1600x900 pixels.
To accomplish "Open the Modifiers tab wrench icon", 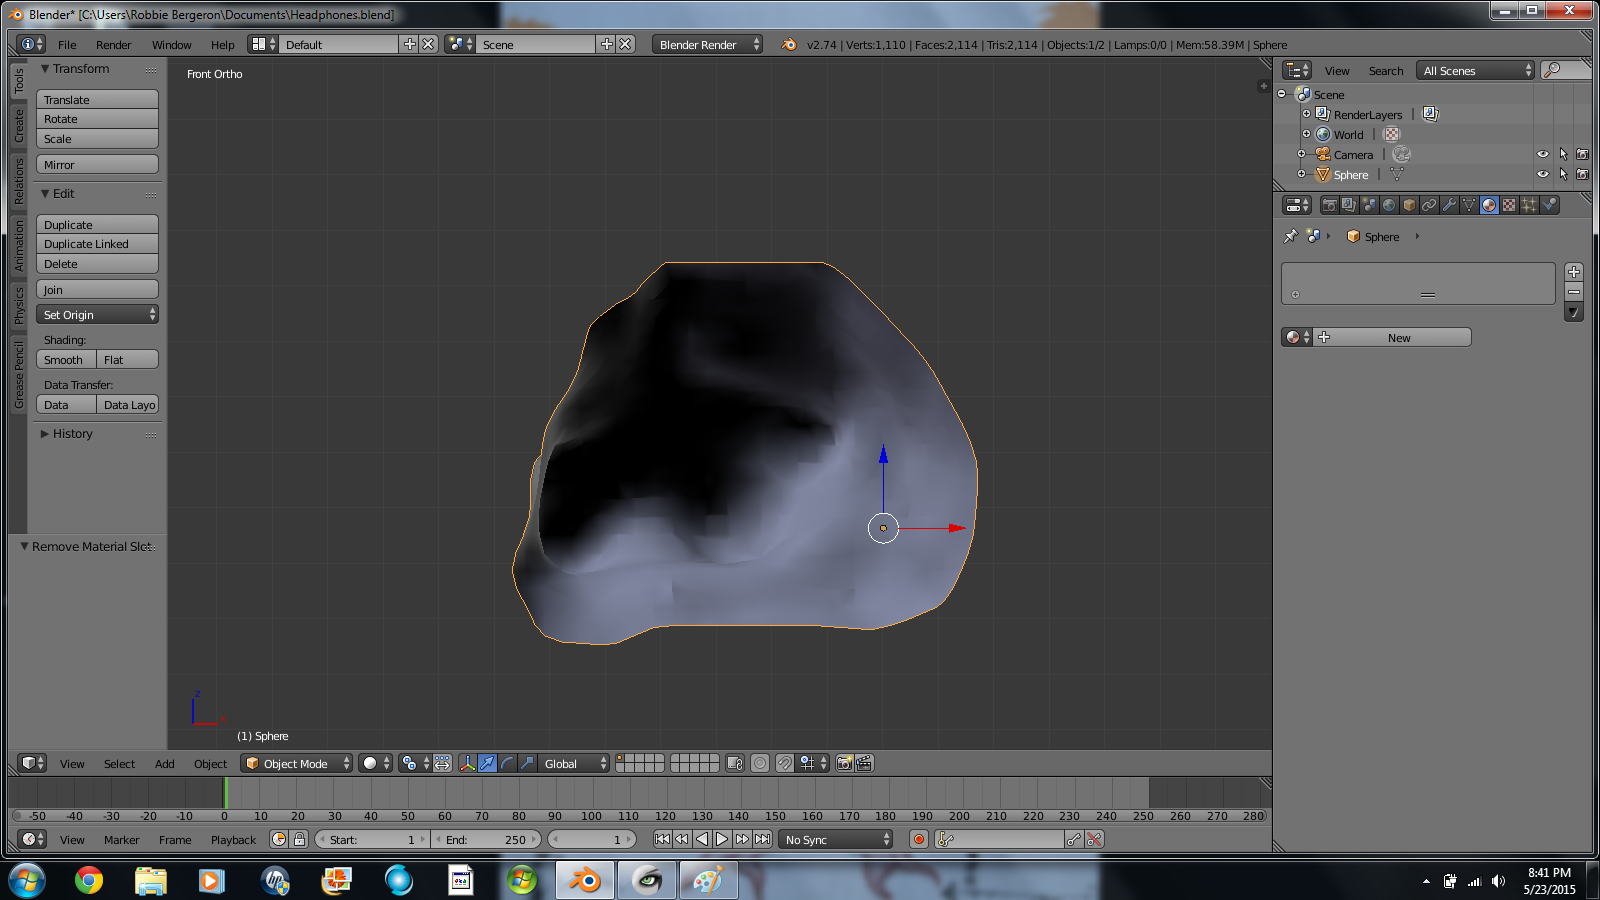I will tap(1449, 205).
